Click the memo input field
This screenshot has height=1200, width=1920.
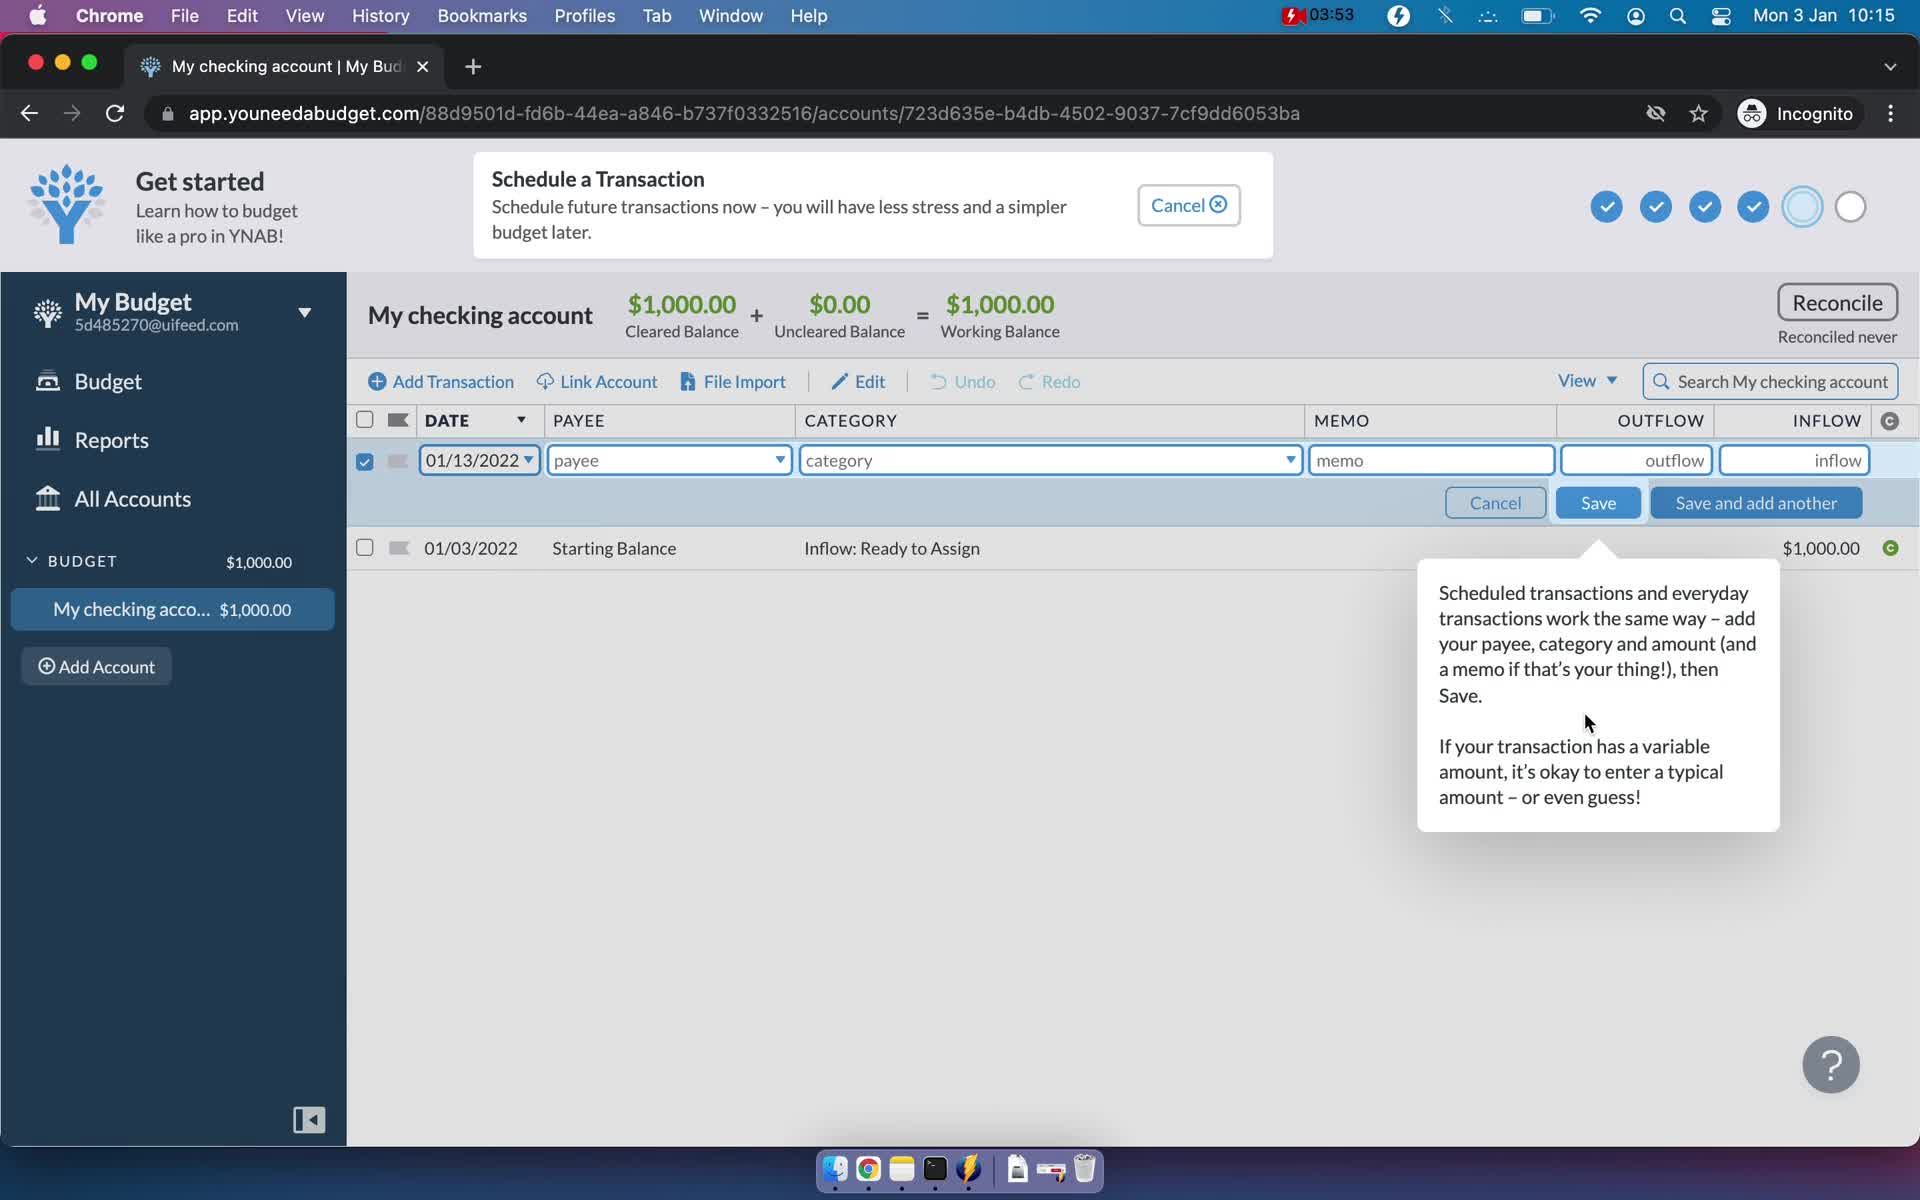point(1429,459)
